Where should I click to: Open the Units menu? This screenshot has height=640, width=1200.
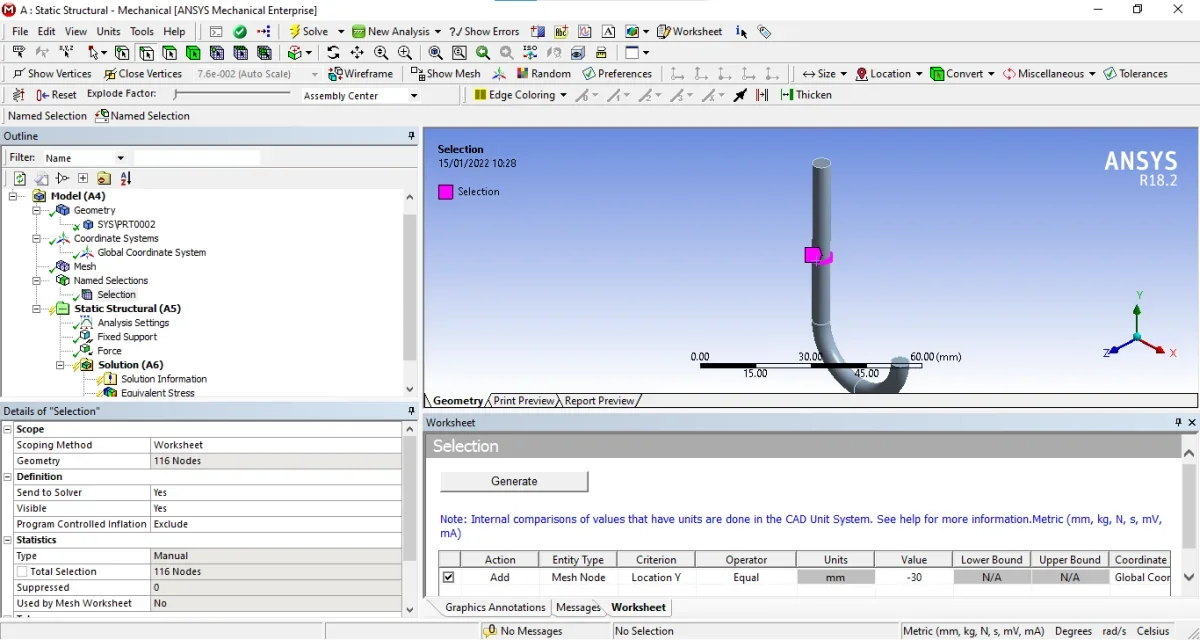click(x=108, y=31)
